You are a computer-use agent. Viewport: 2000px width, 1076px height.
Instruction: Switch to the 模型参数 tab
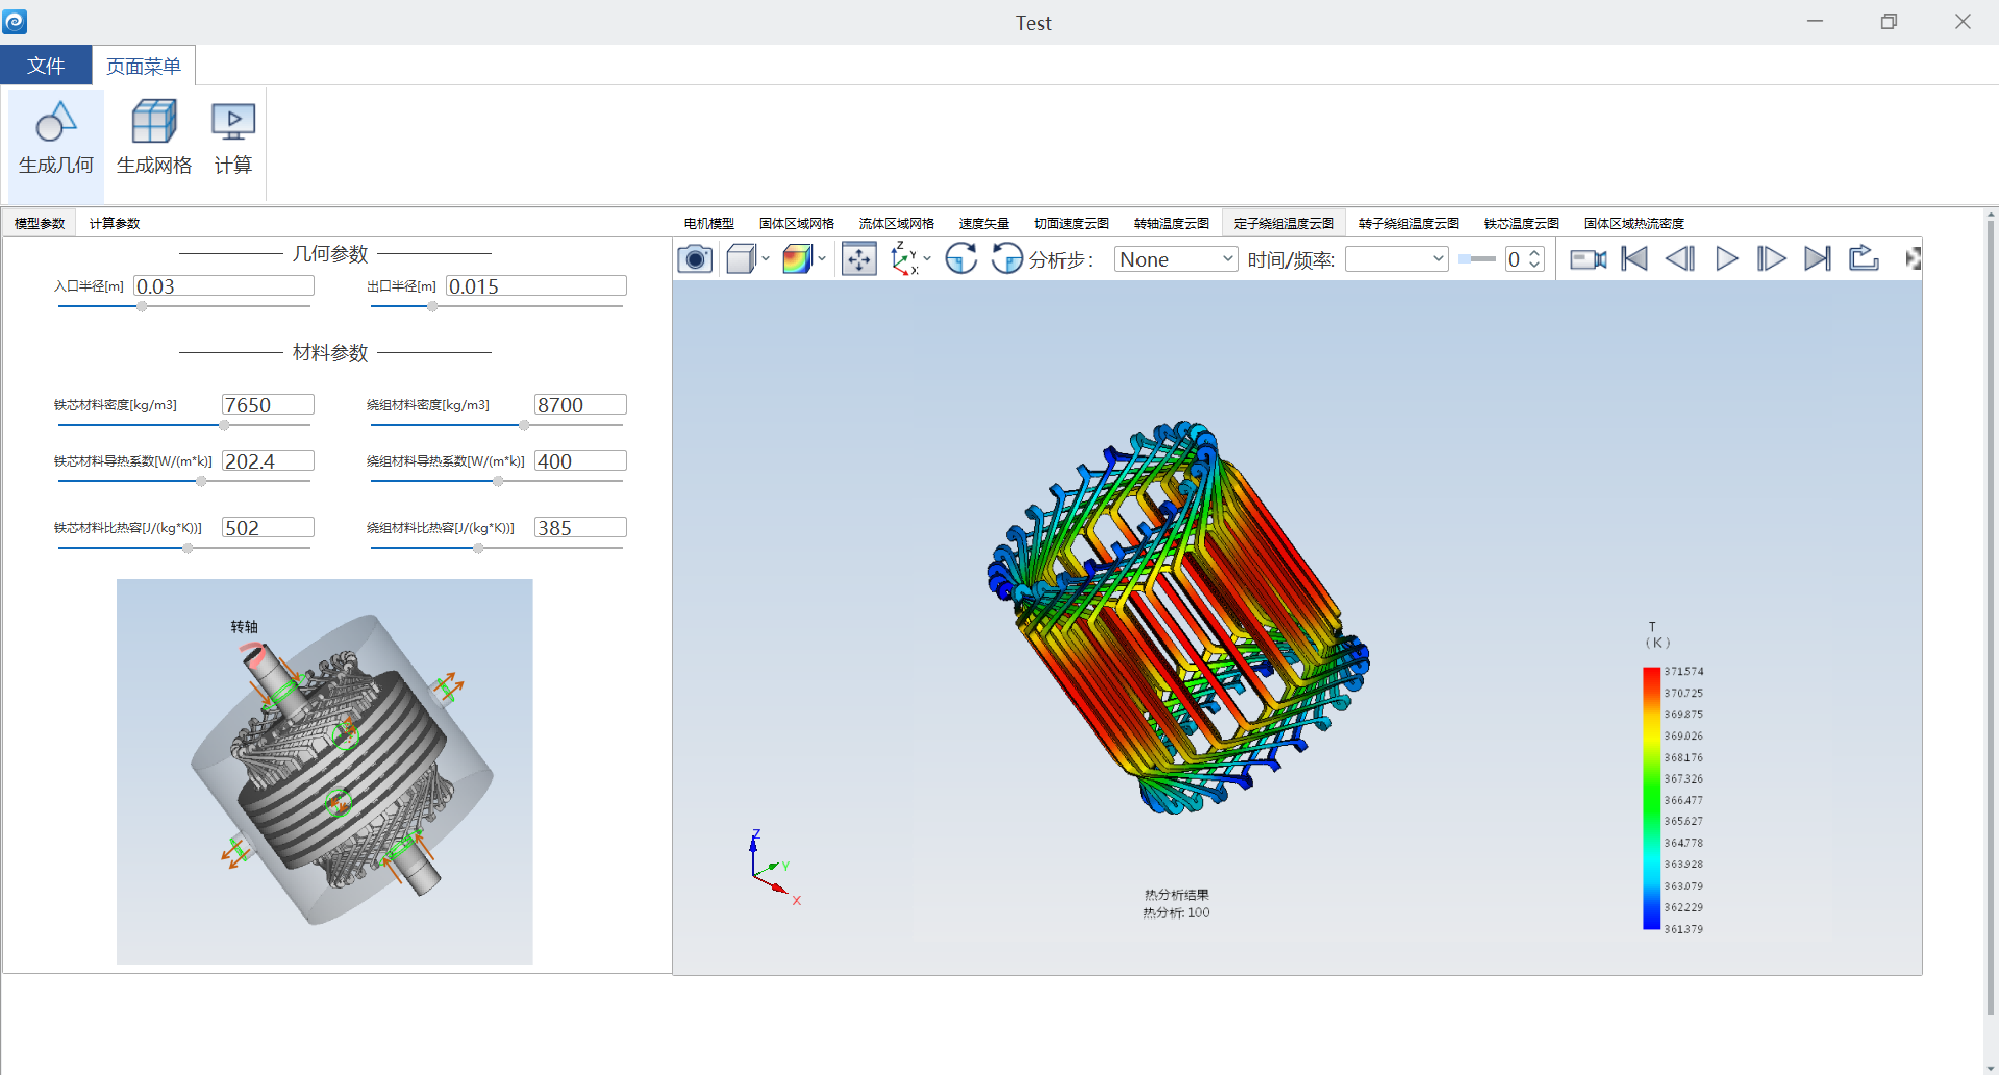[40, 223]
